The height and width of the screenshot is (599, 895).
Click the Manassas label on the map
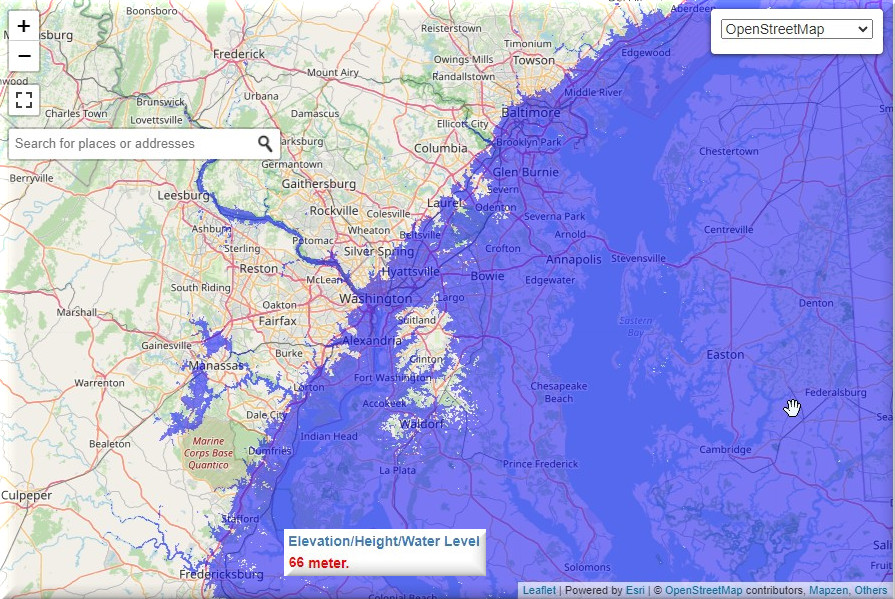click(215, 366)
